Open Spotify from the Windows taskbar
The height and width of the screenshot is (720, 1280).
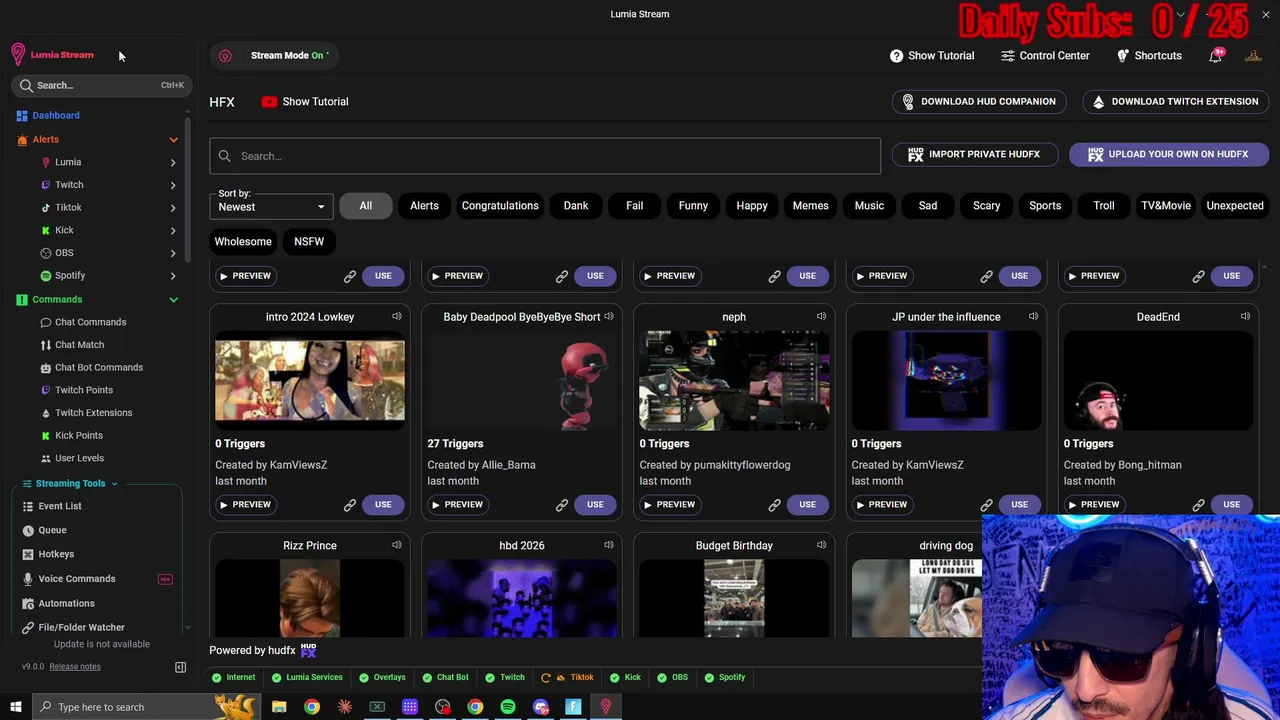pos(508,707)
